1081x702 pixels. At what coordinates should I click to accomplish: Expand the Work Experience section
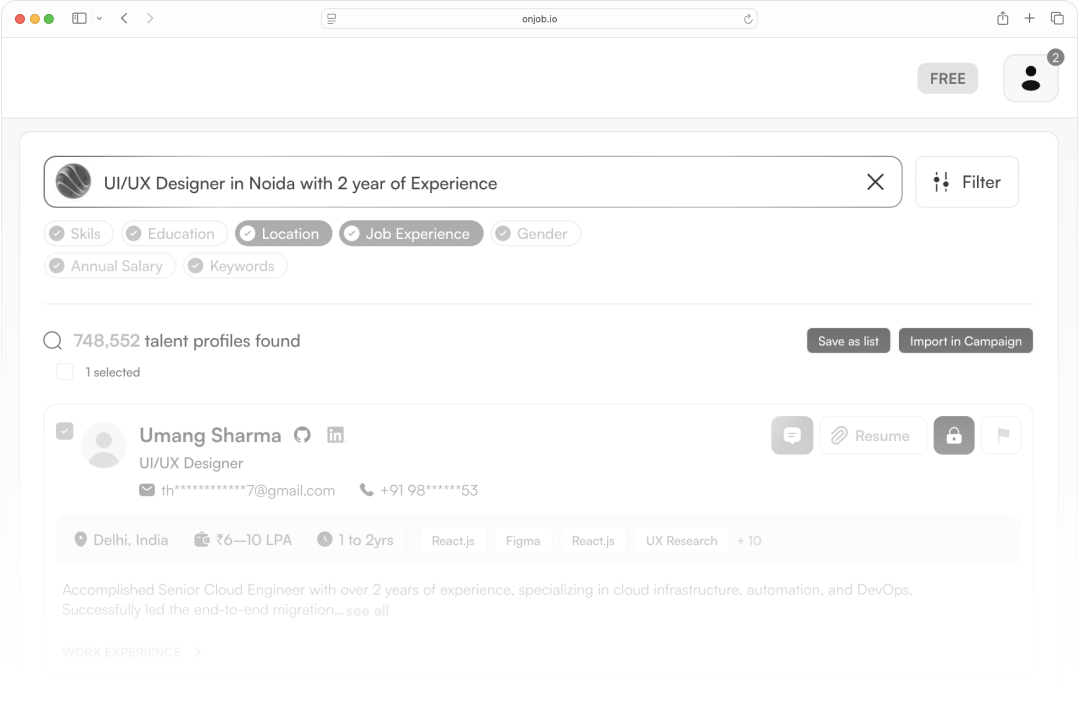(x=131, y=652)
